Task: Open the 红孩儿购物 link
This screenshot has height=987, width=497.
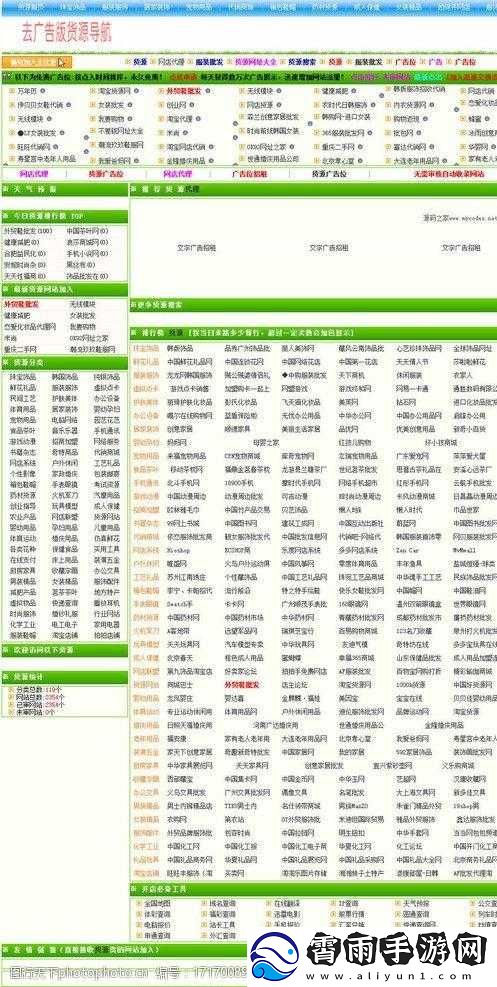Action: click(x=355, y=443)
